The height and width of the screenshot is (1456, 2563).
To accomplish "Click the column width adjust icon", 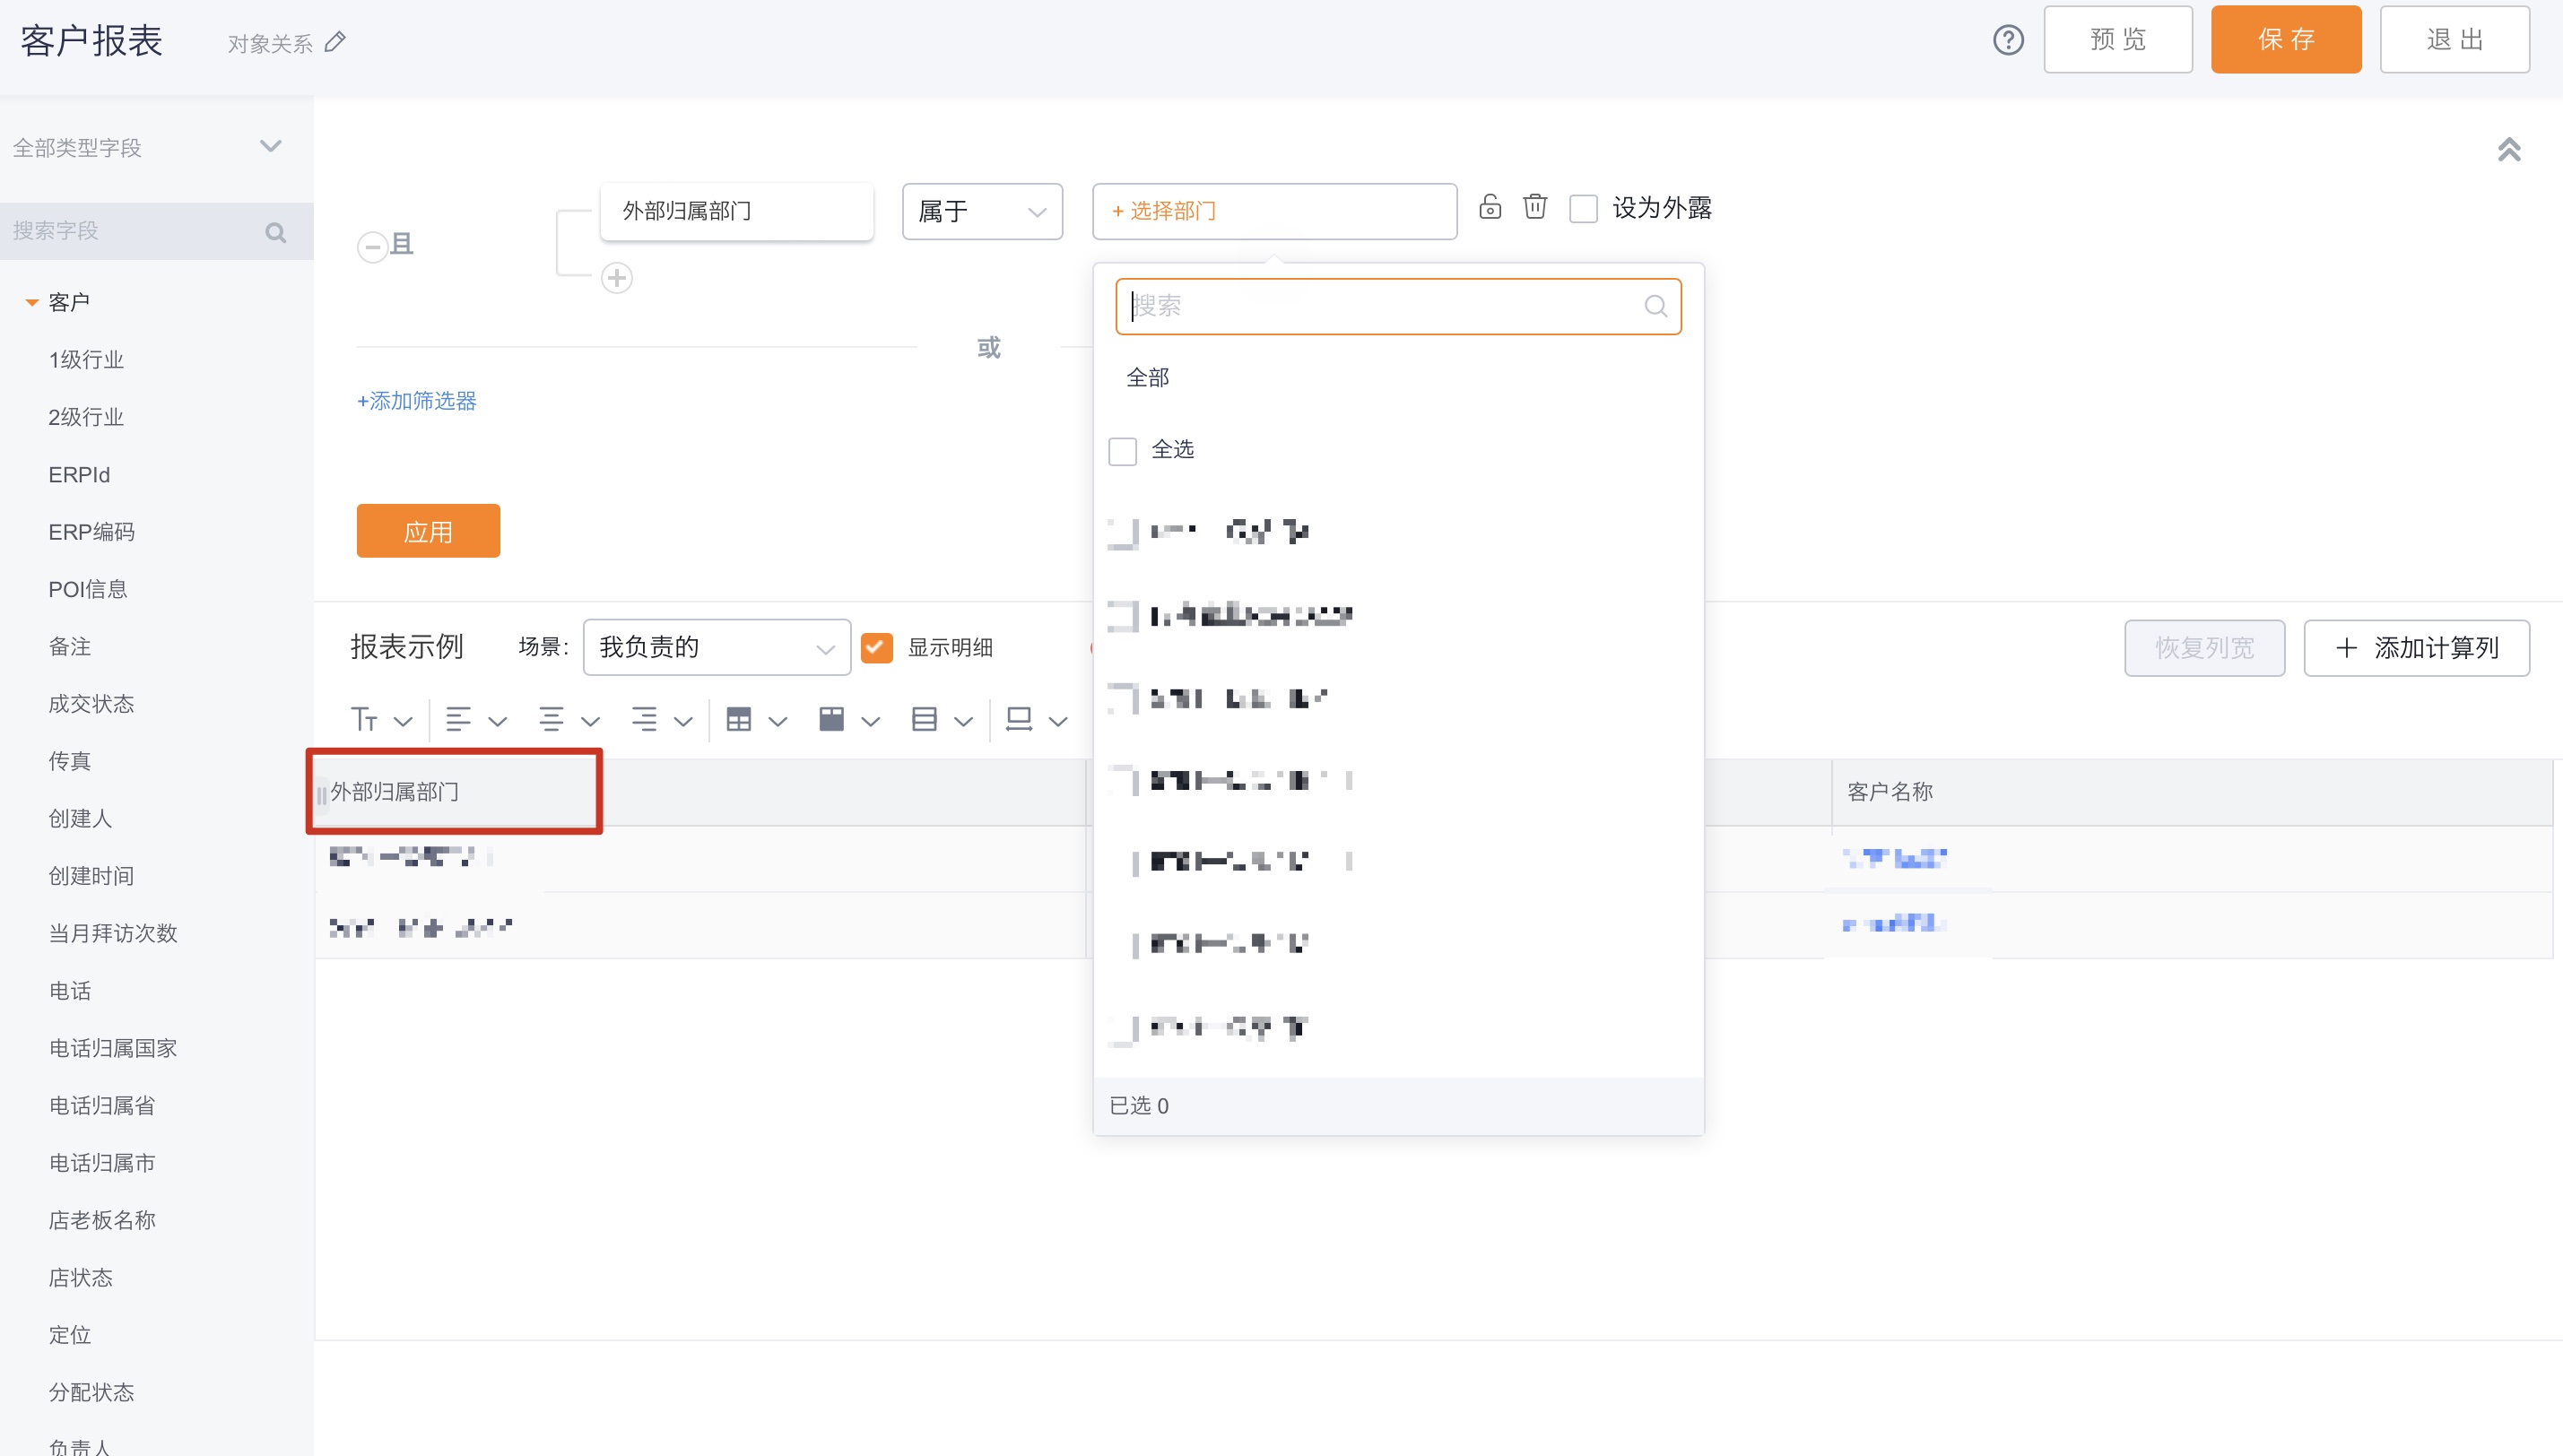I will point(1017,719).
